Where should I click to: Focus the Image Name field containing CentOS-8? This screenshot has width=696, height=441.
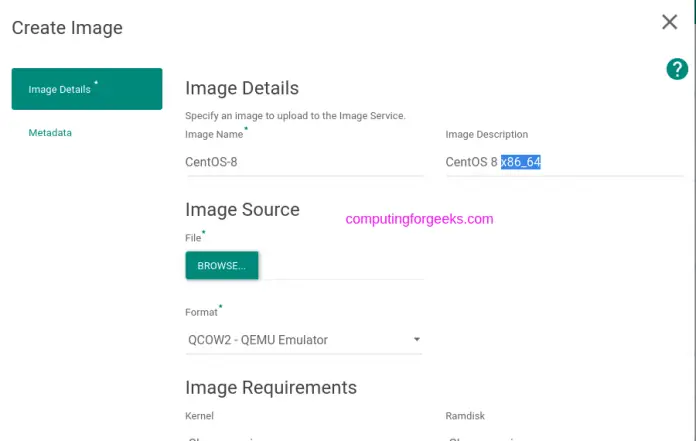pyautogui.click(x=304, y=162)
